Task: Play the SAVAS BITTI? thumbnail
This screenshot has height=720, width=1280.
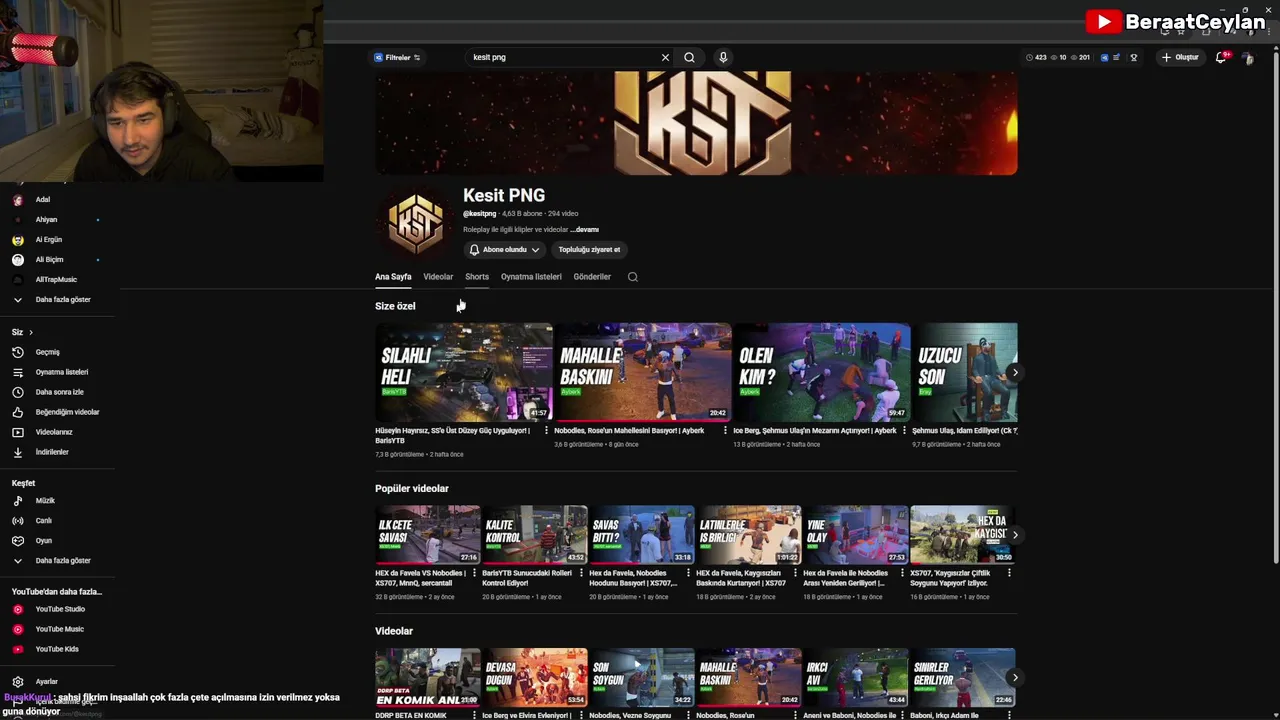Action: 642,535
